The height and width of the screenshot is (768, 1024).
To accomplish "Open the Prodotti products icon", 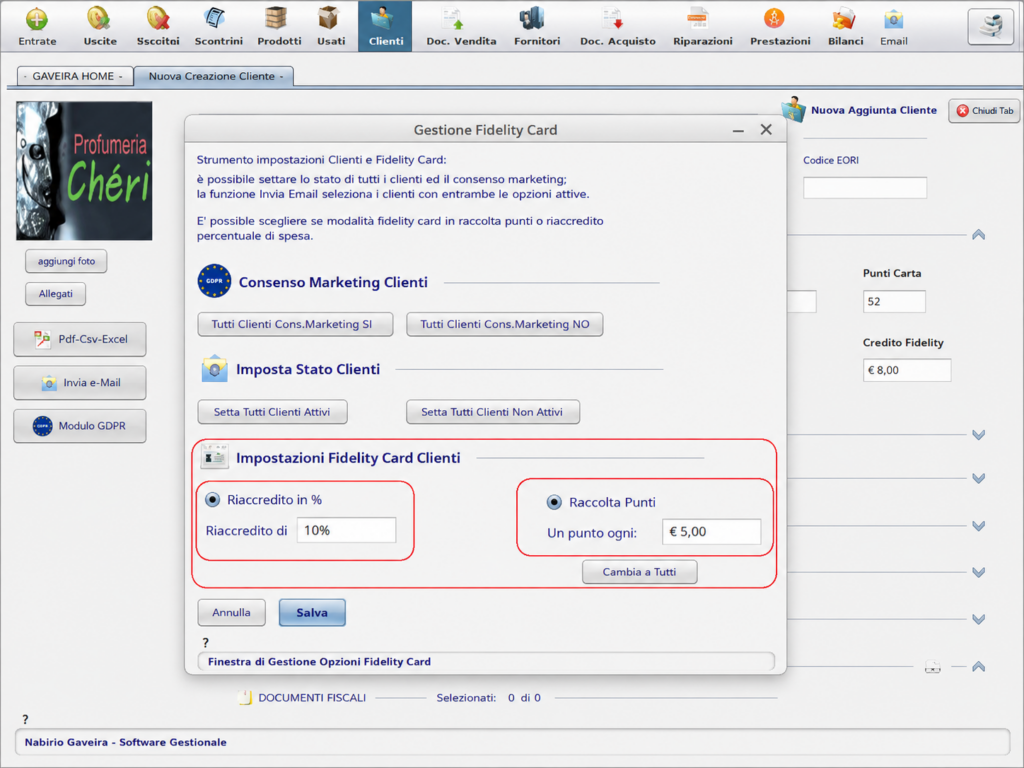I will (x=279, y=26).
